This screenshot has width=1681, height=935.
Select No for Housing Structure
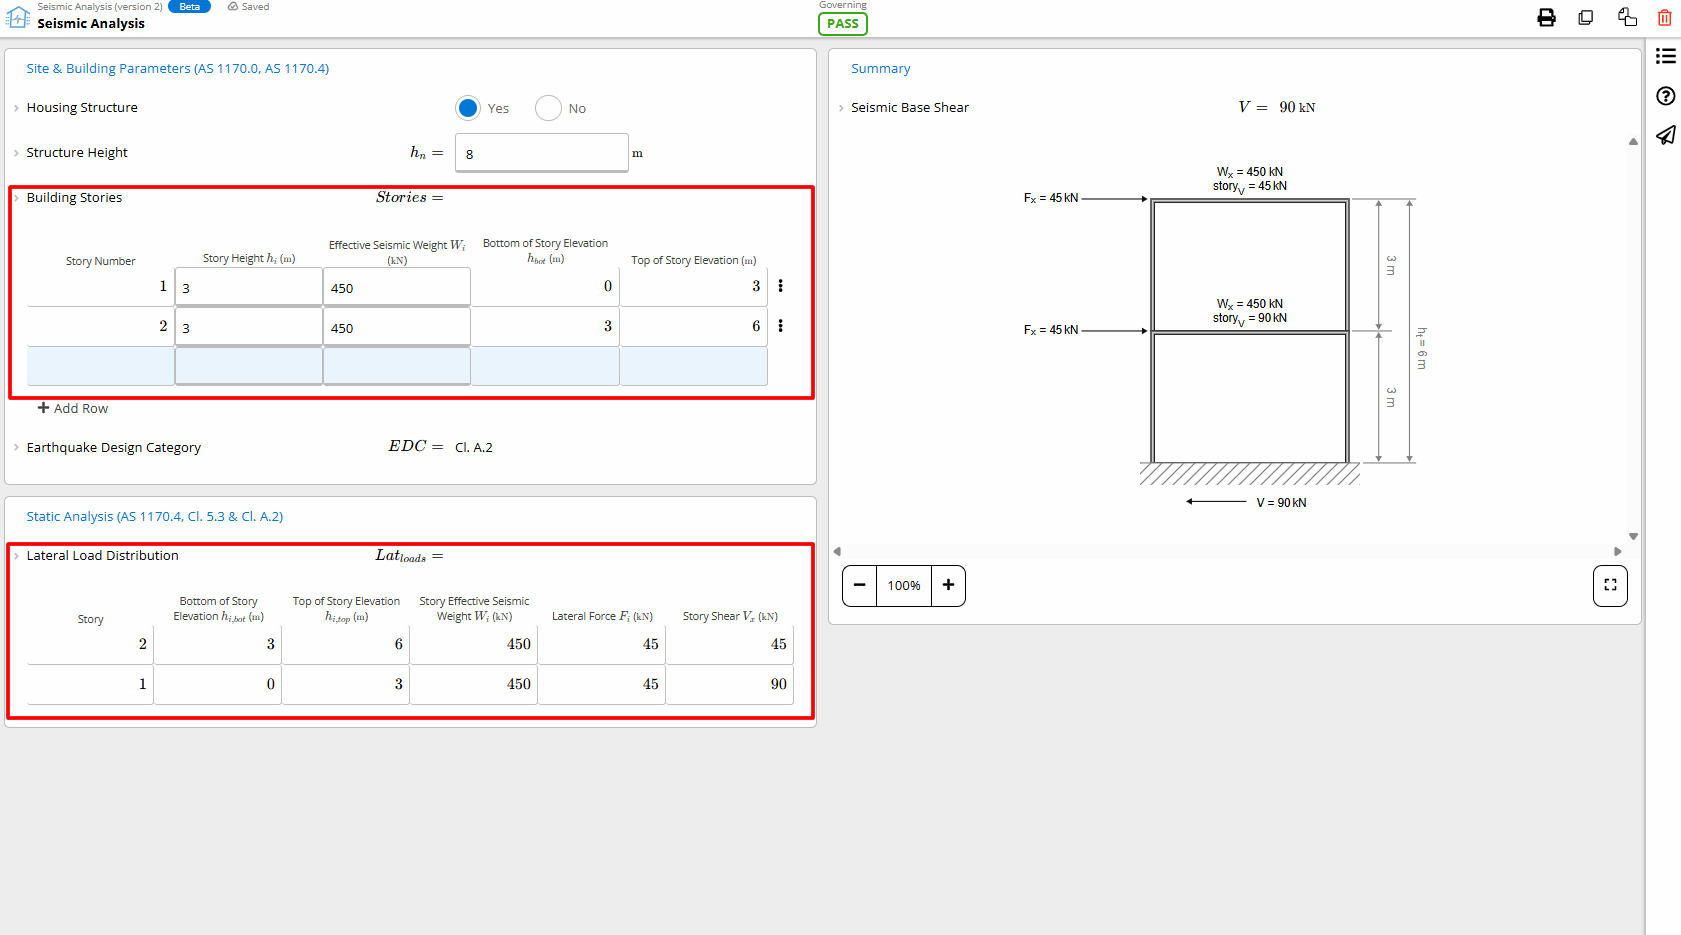(x=548, y=108)
